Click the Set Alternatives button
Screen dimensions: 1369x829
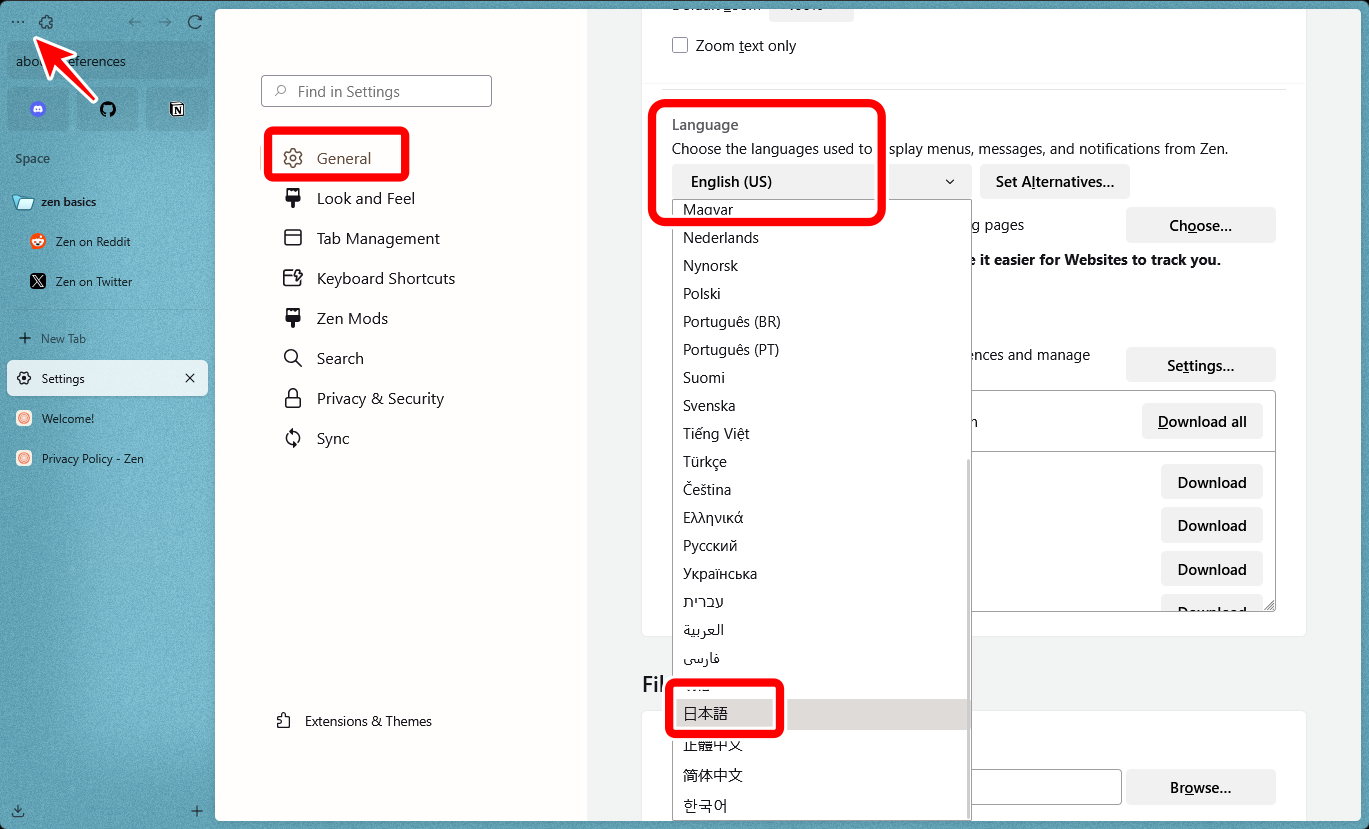tap(1054, 182)
